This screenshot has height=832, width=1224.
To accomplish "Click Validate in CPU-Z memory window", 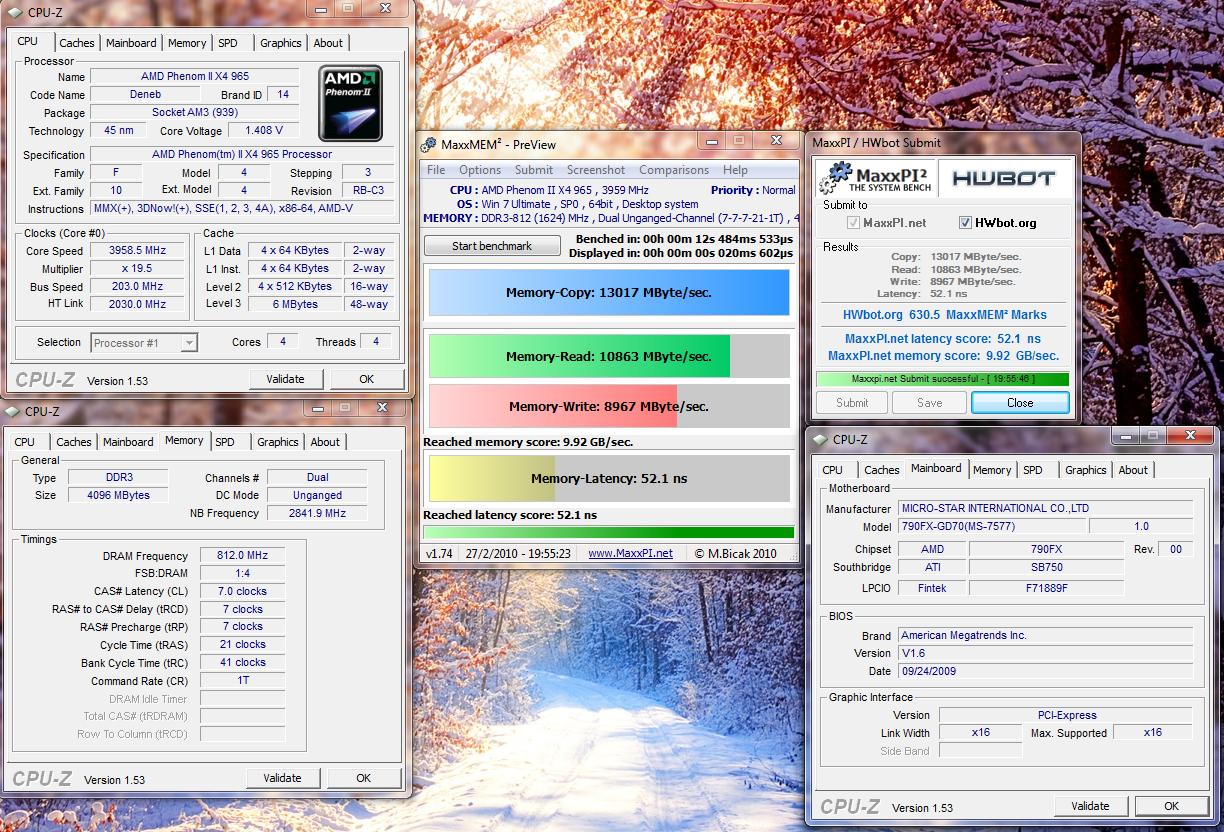I will coord(283,778).
